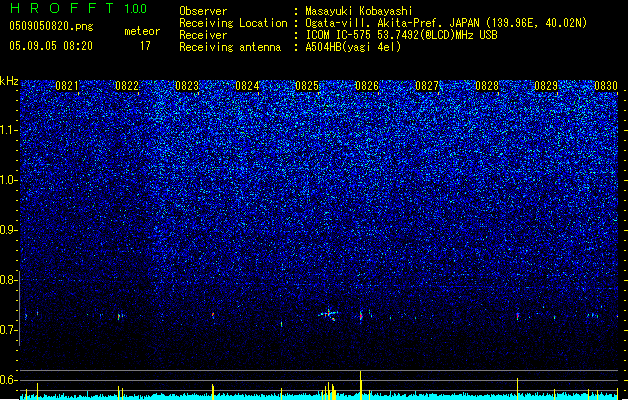Click the 0830 time marker

(606, 86)
